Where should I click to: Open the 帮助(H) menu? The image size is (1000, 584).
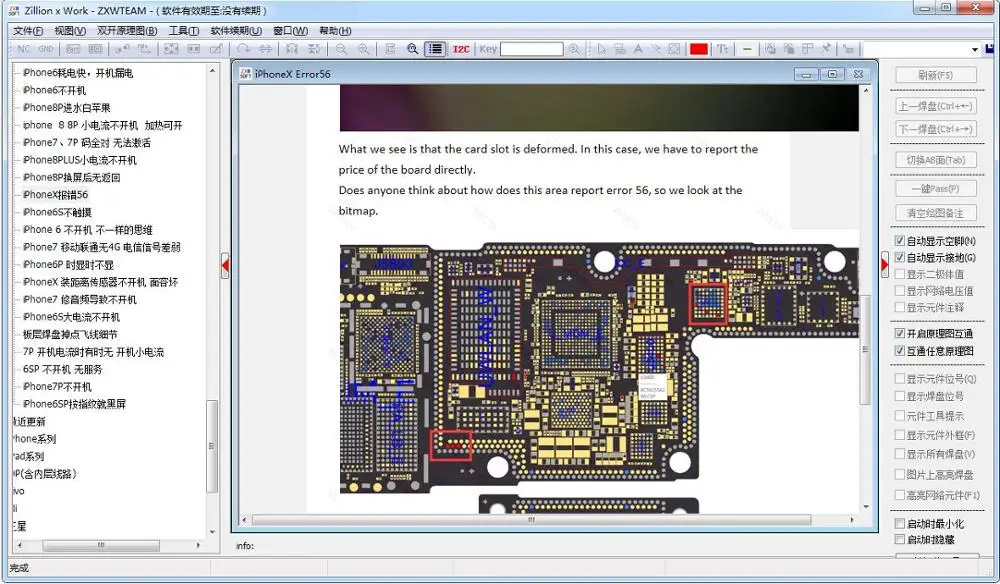point(335,31)
